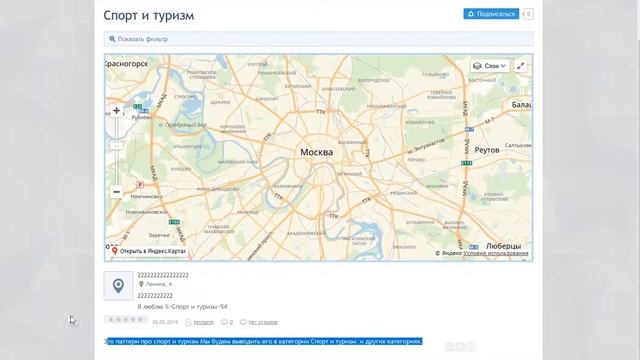
Task: Switch the map to fullscreen mode
Action: click(520, 66)
